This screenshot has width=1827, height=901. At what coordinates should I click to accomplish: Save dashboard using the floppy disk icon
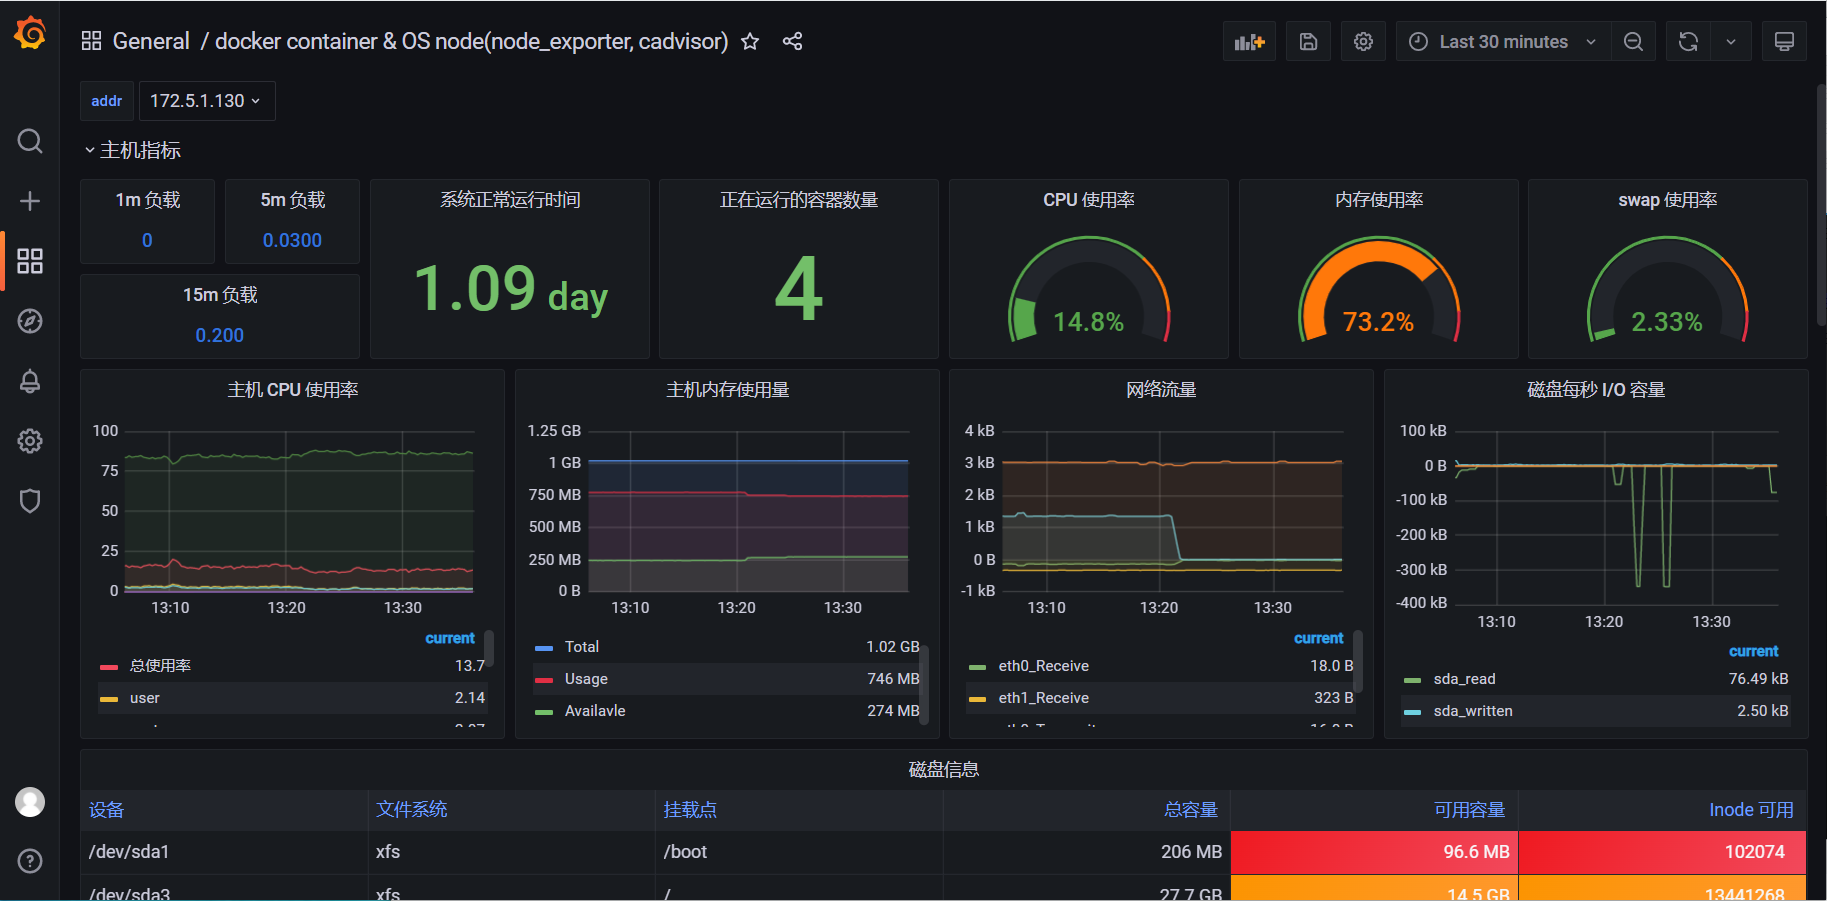(1308, 42)
